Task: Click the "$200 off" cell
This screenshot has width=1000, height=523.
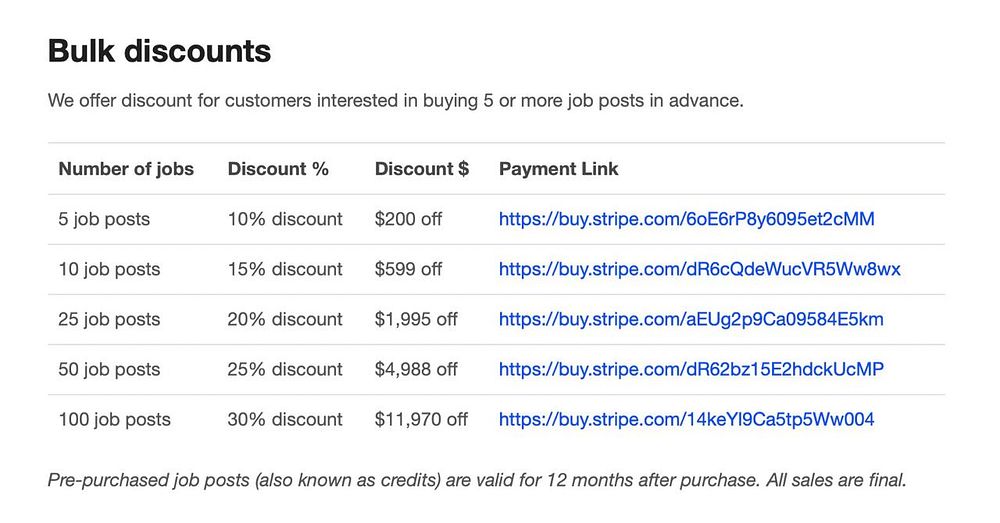Action: (408, 219)
